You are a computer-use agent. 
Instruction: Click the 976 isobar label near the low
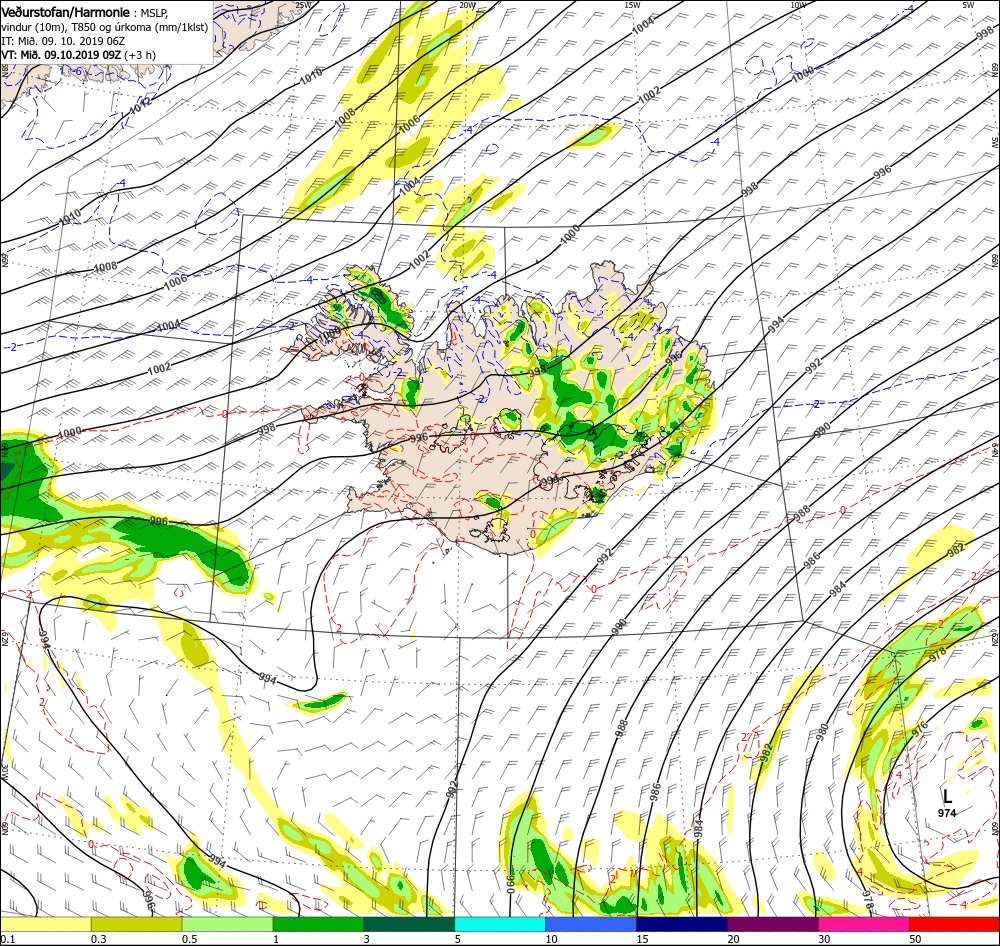tap(920, 729)
